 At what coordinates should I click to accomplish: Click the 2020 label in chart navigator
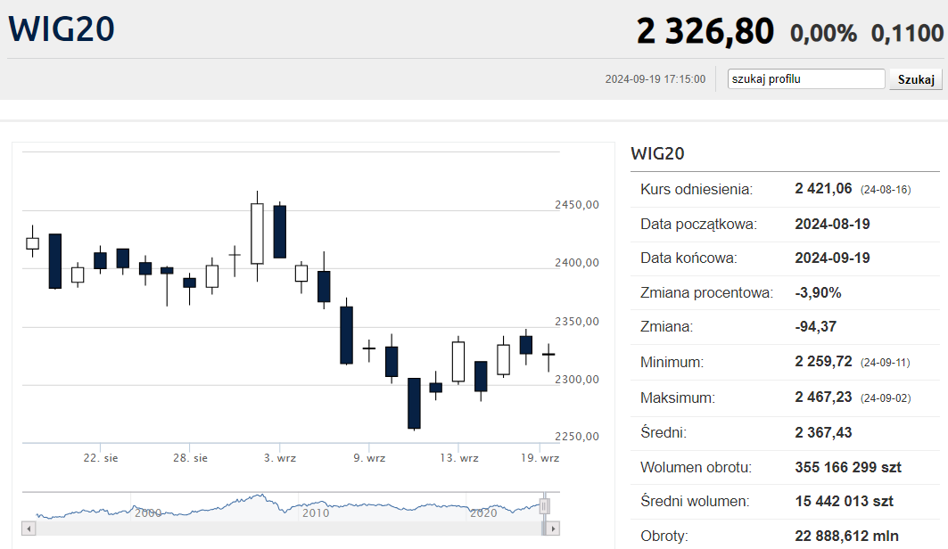tap(484, 513)
